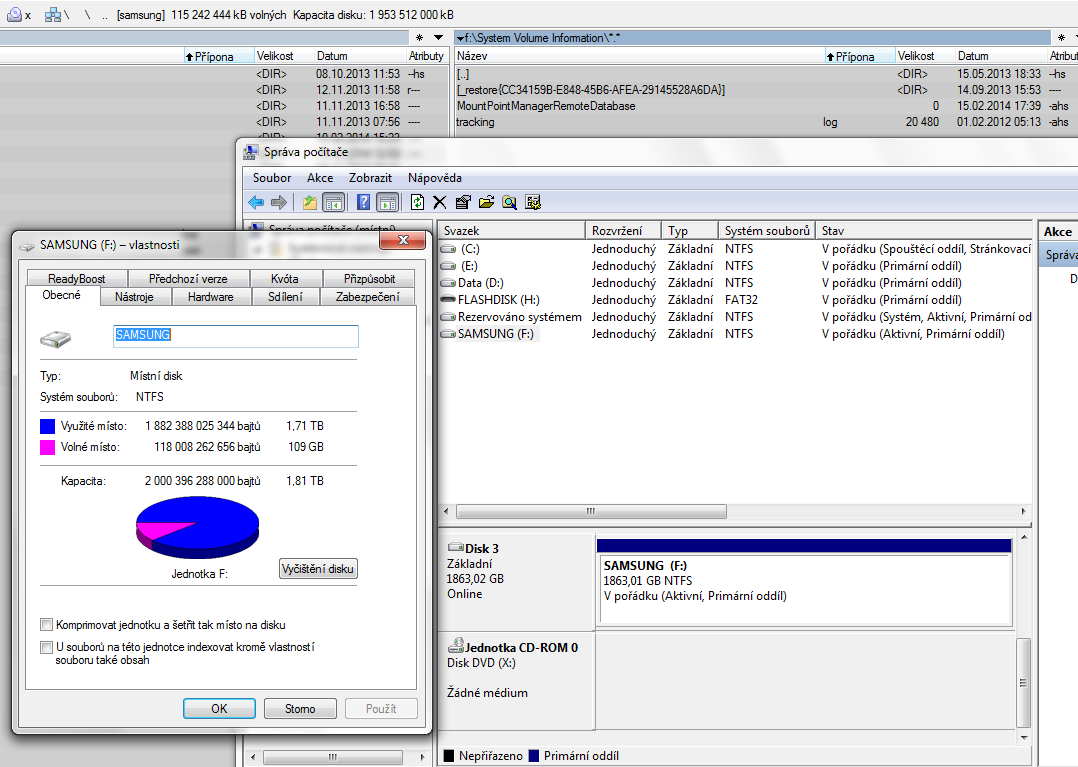
Task: Toggle the show/hide console tree icon
Action: click(x=333, y=202)
